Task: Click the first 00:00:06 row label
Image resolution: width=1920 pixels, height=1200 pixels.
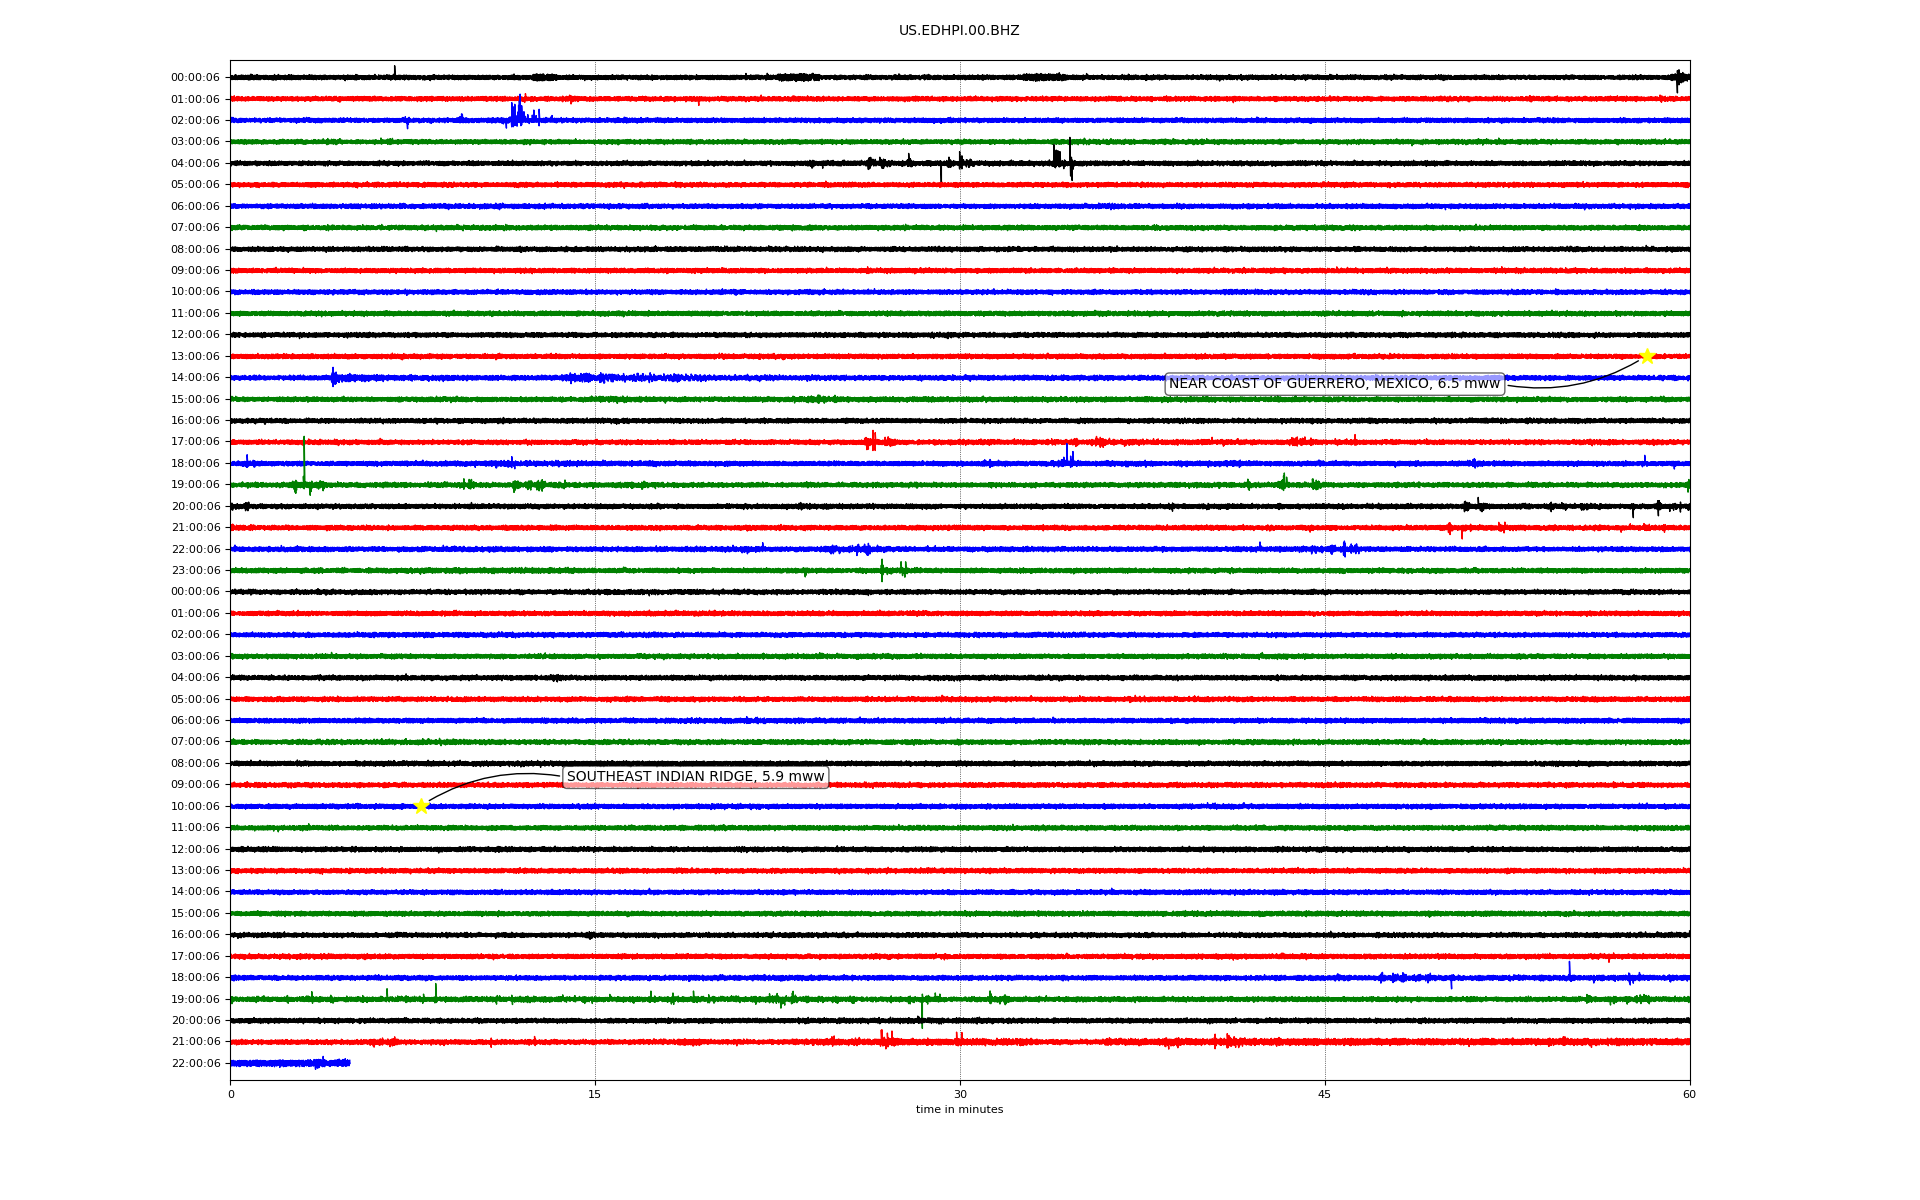Action: (x=195, y=78)
